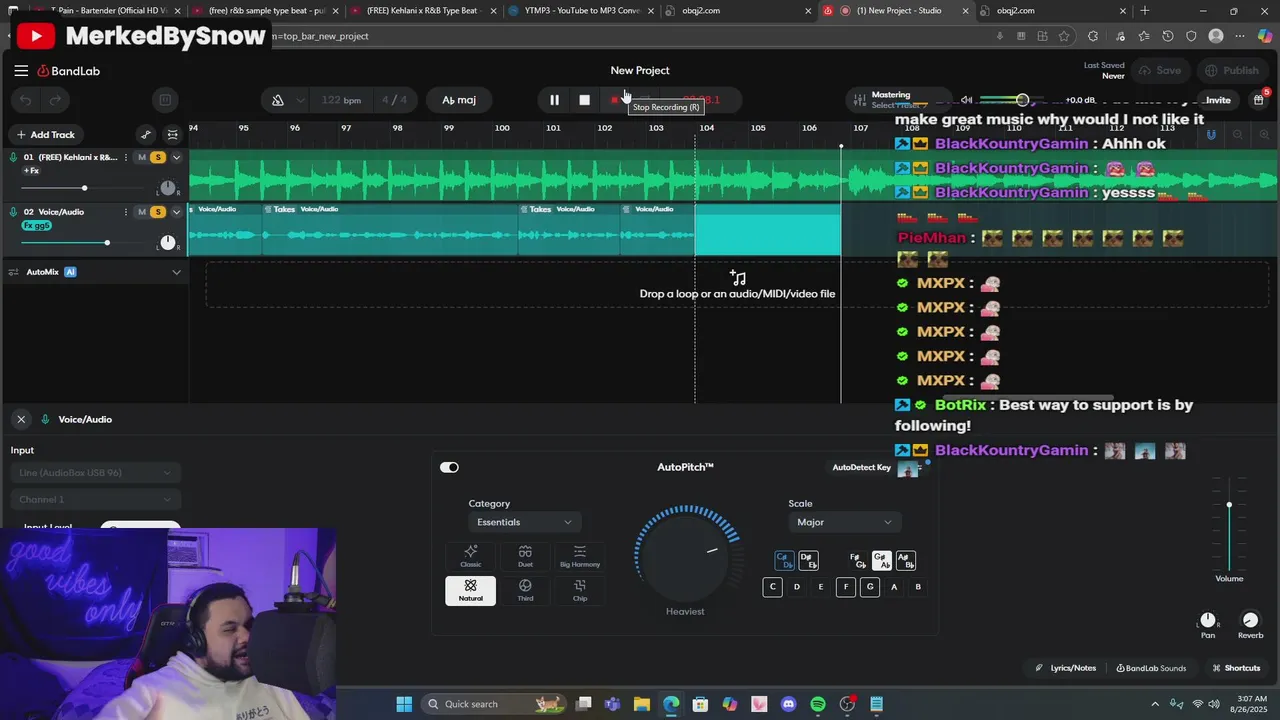The height and width of the screenshot is (720, 1280).
Task: Toggle the AutoPitch on/off switch
Action: [449, 467]
